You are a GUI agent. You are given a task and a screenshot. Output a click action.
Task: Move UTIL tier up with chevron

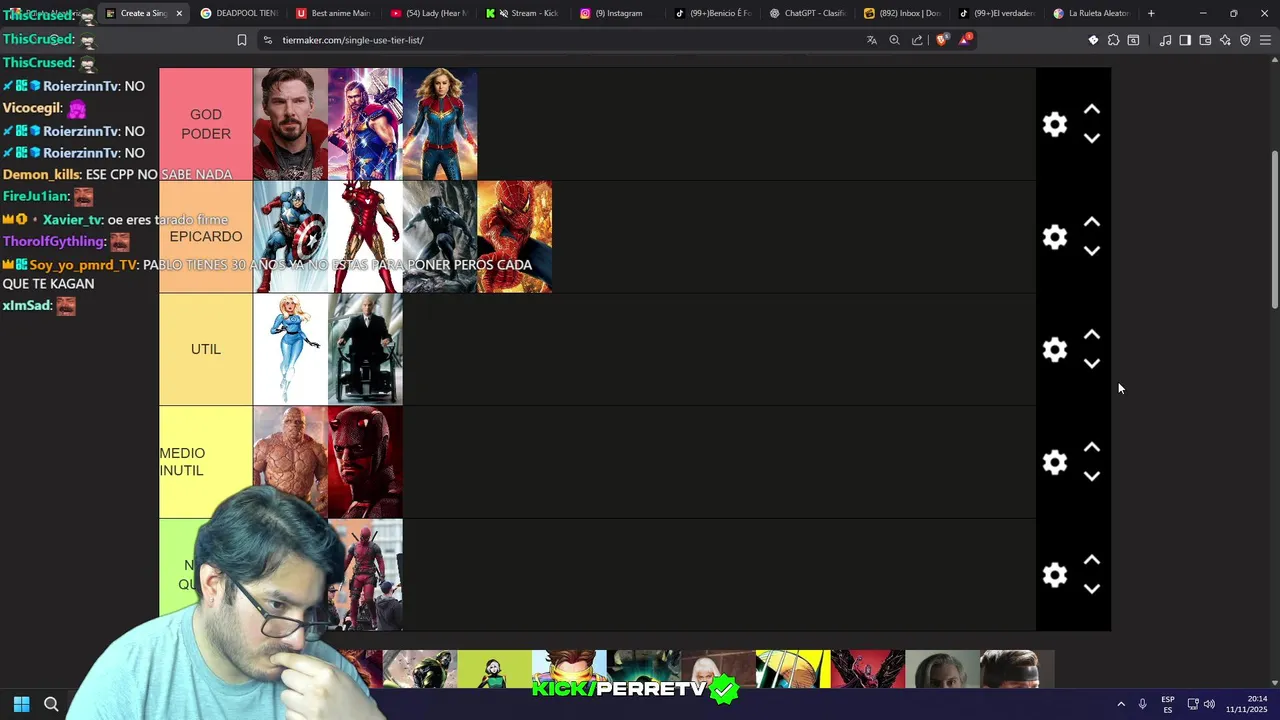pos(1092,335)
